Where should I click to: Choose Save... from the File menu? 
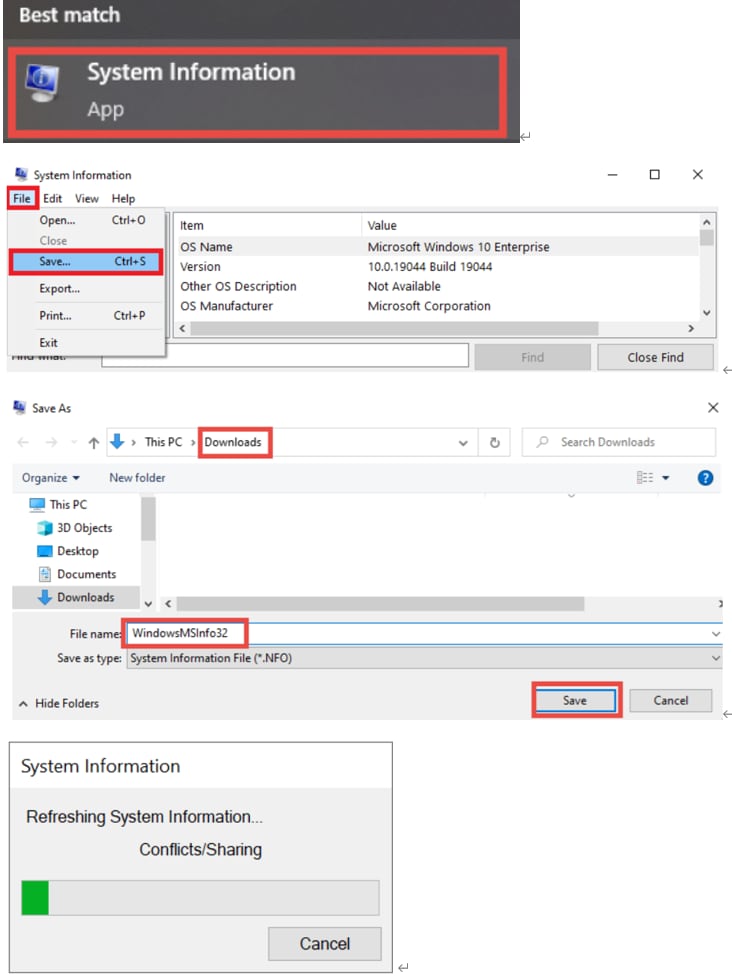[x=87, y=261]
